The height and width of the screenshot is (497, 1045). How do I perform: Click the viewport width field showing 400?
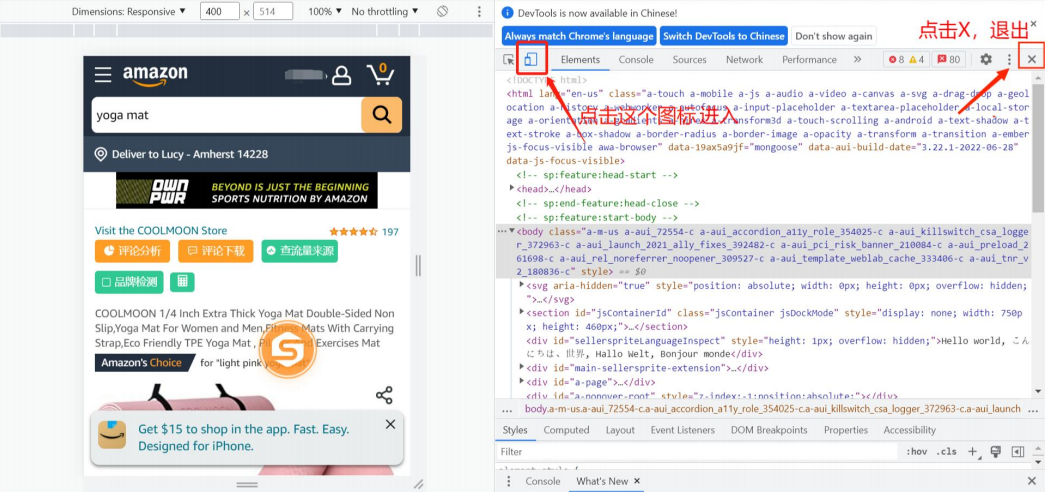click(219, 11)
